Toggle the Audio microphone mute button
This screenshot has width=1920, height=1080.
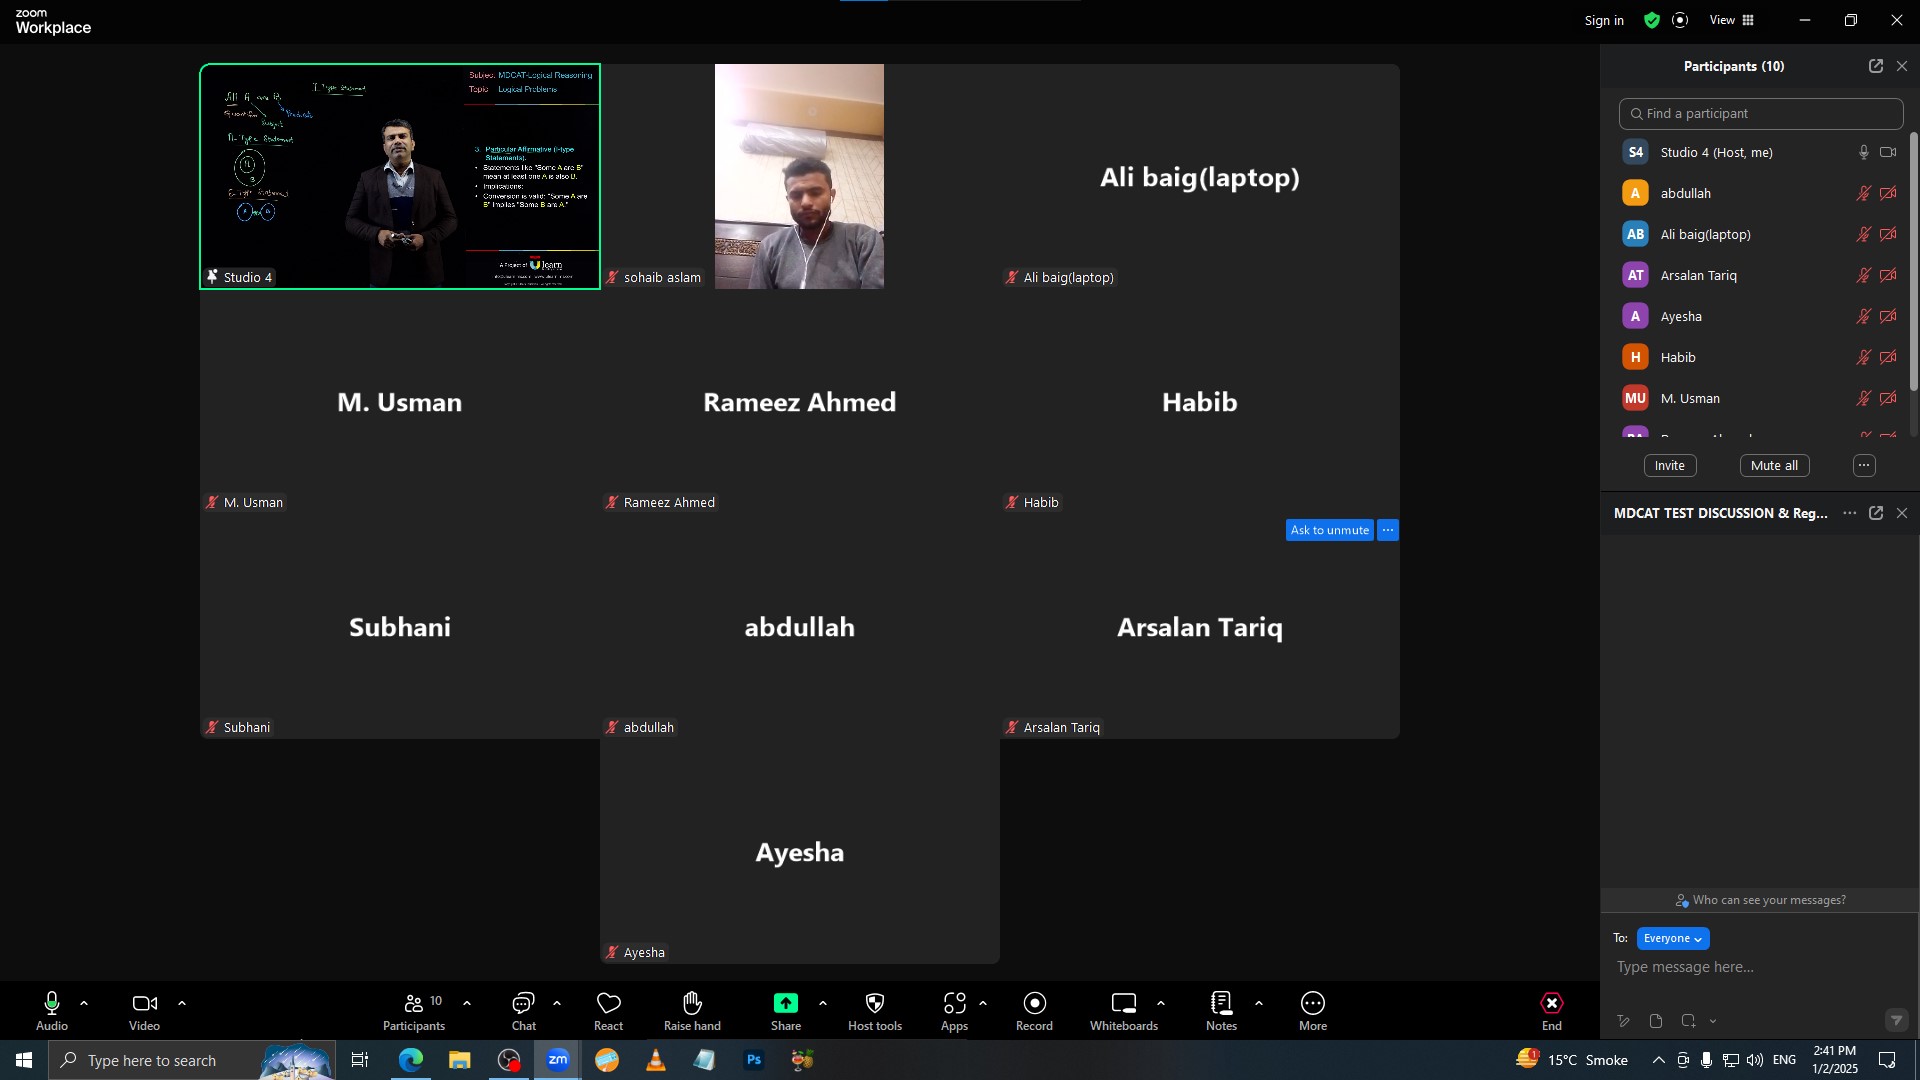tap(52, 1010)
